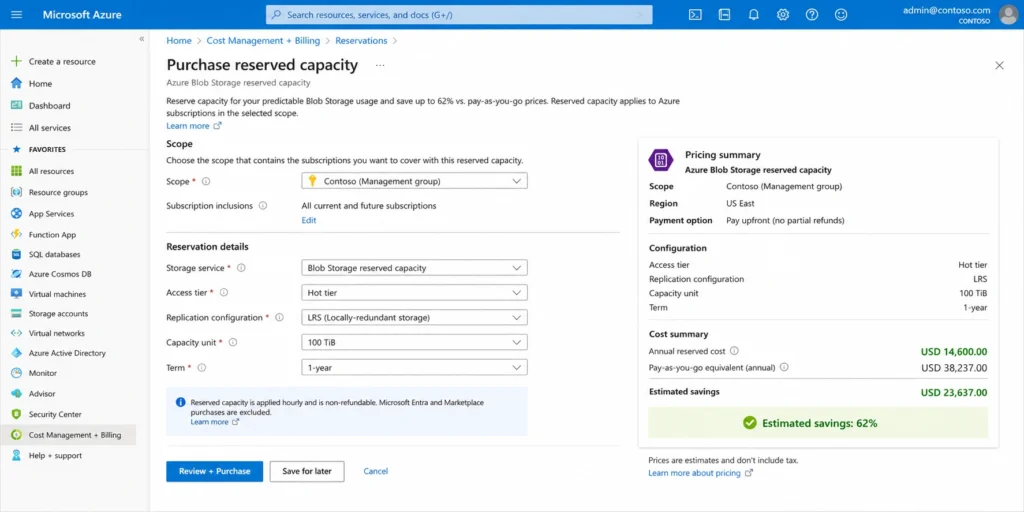Click the Monitor gauge icon
The height and width of the screenshot is (512, 1024).
17,374
